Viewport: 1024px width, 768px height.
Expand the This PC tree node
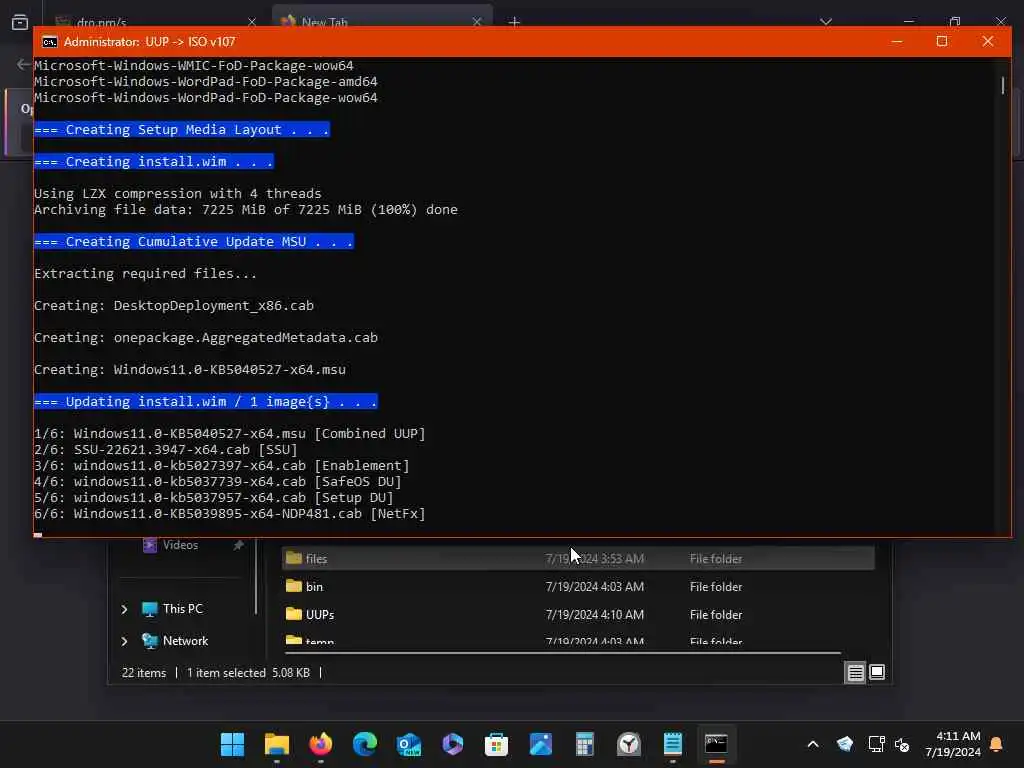[x=124, y=609]
